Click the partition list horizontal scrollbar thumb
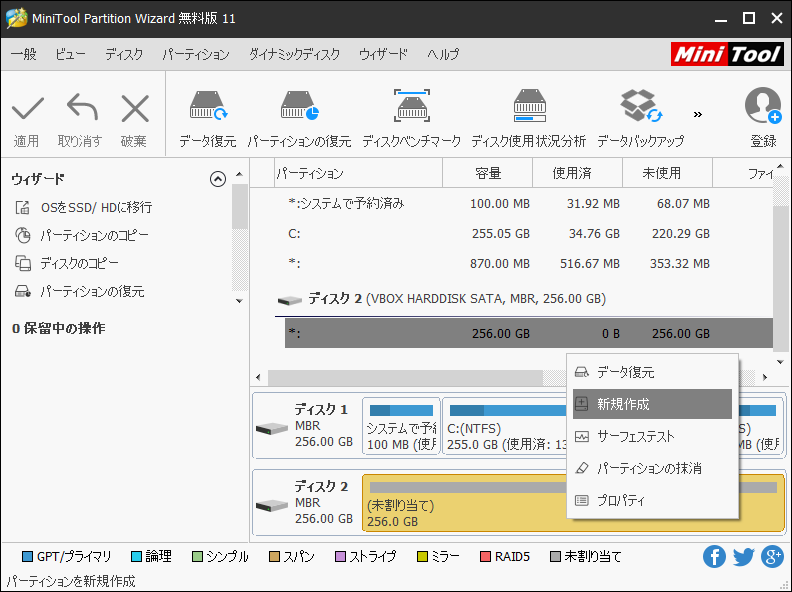The image size is (792, 592). click(406, 377)
